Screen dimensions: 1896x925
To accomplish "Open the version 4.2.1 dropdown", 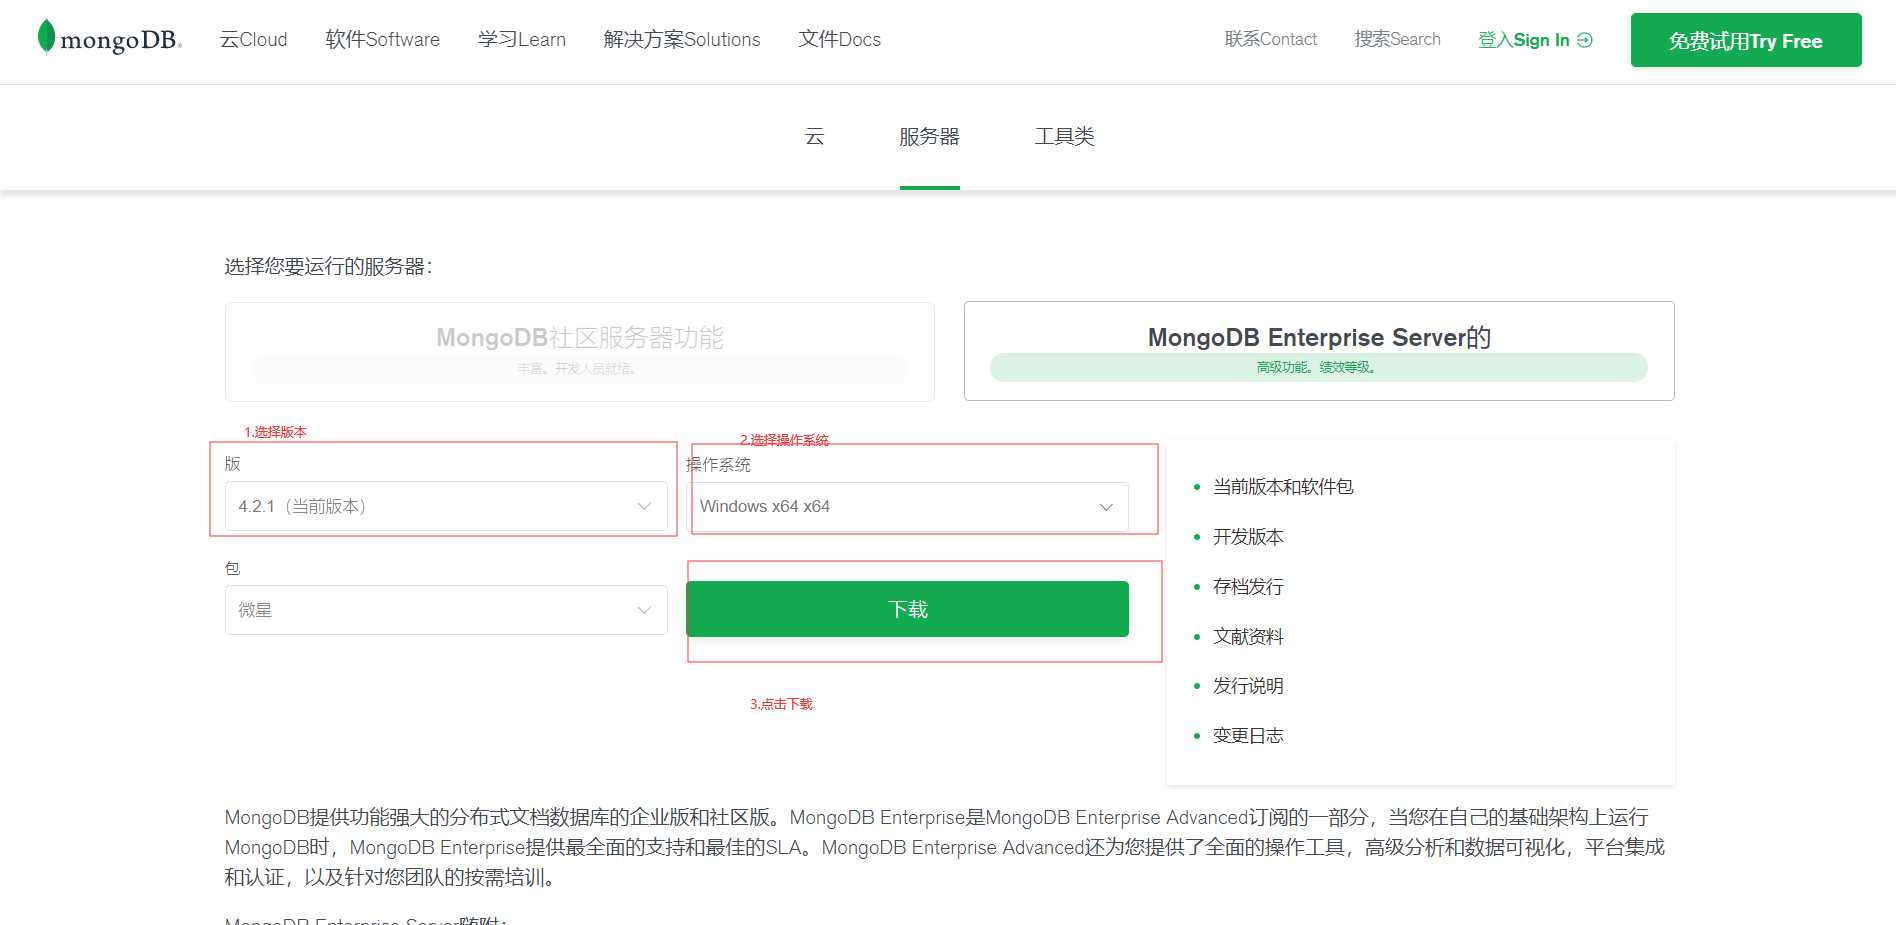I will [446, 506].
